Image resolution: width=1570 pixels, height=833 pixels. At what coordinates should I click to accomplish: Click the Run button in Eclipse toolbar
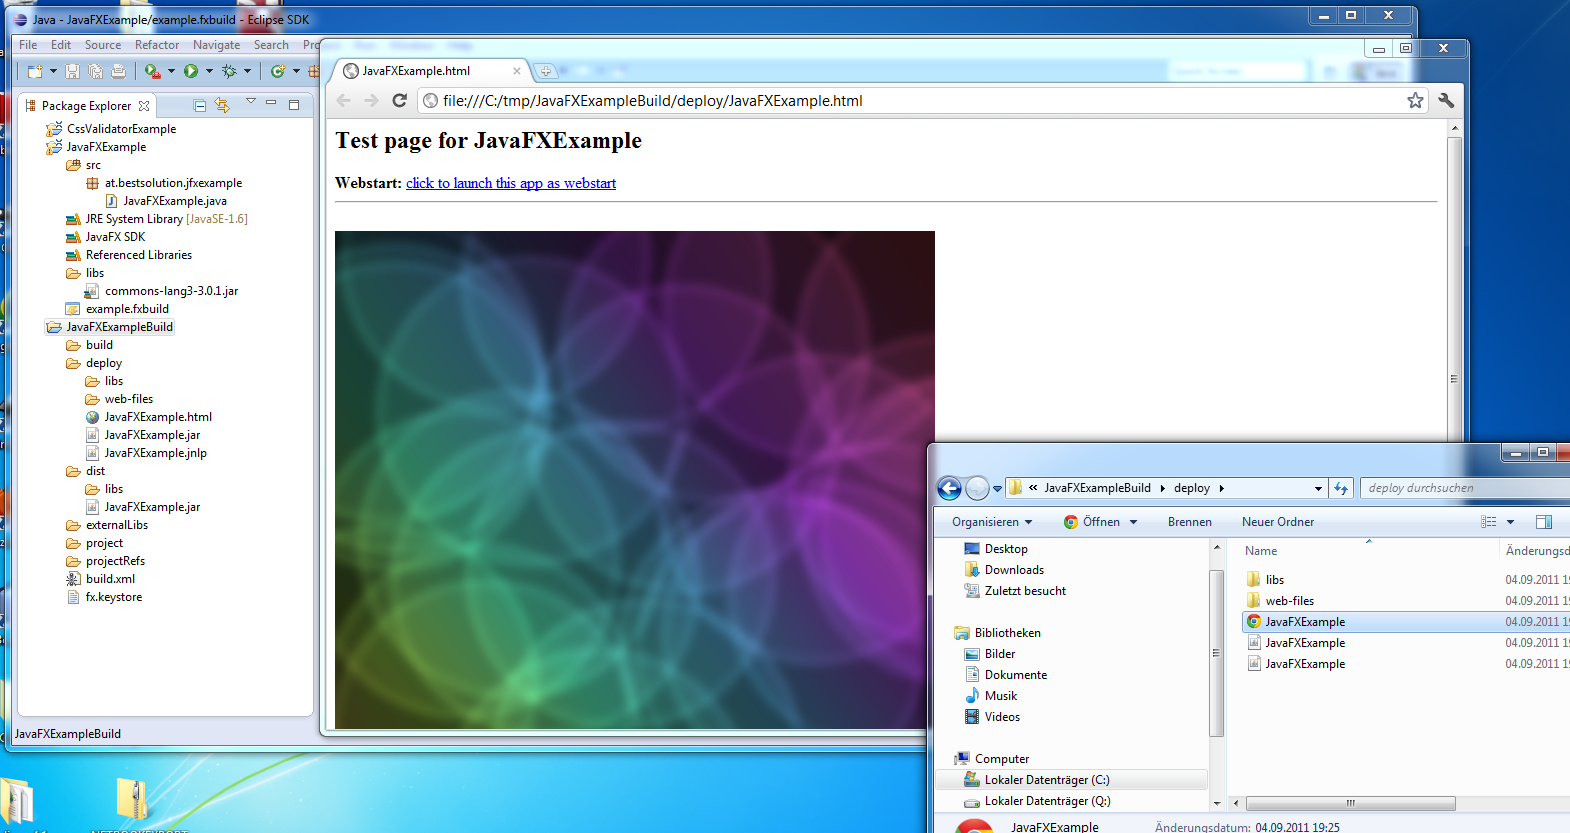pyautogui.click(x=190, y=71)
